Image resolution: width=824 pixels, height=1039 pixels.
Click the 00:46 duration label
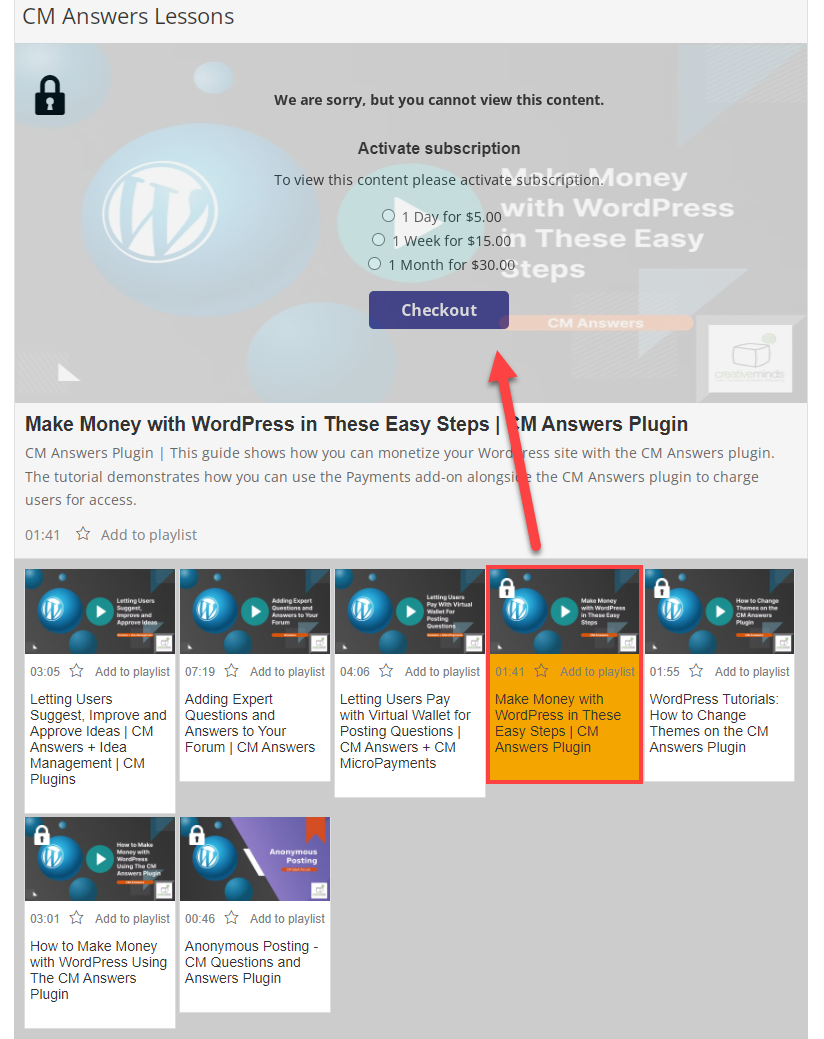click(200, 918)
